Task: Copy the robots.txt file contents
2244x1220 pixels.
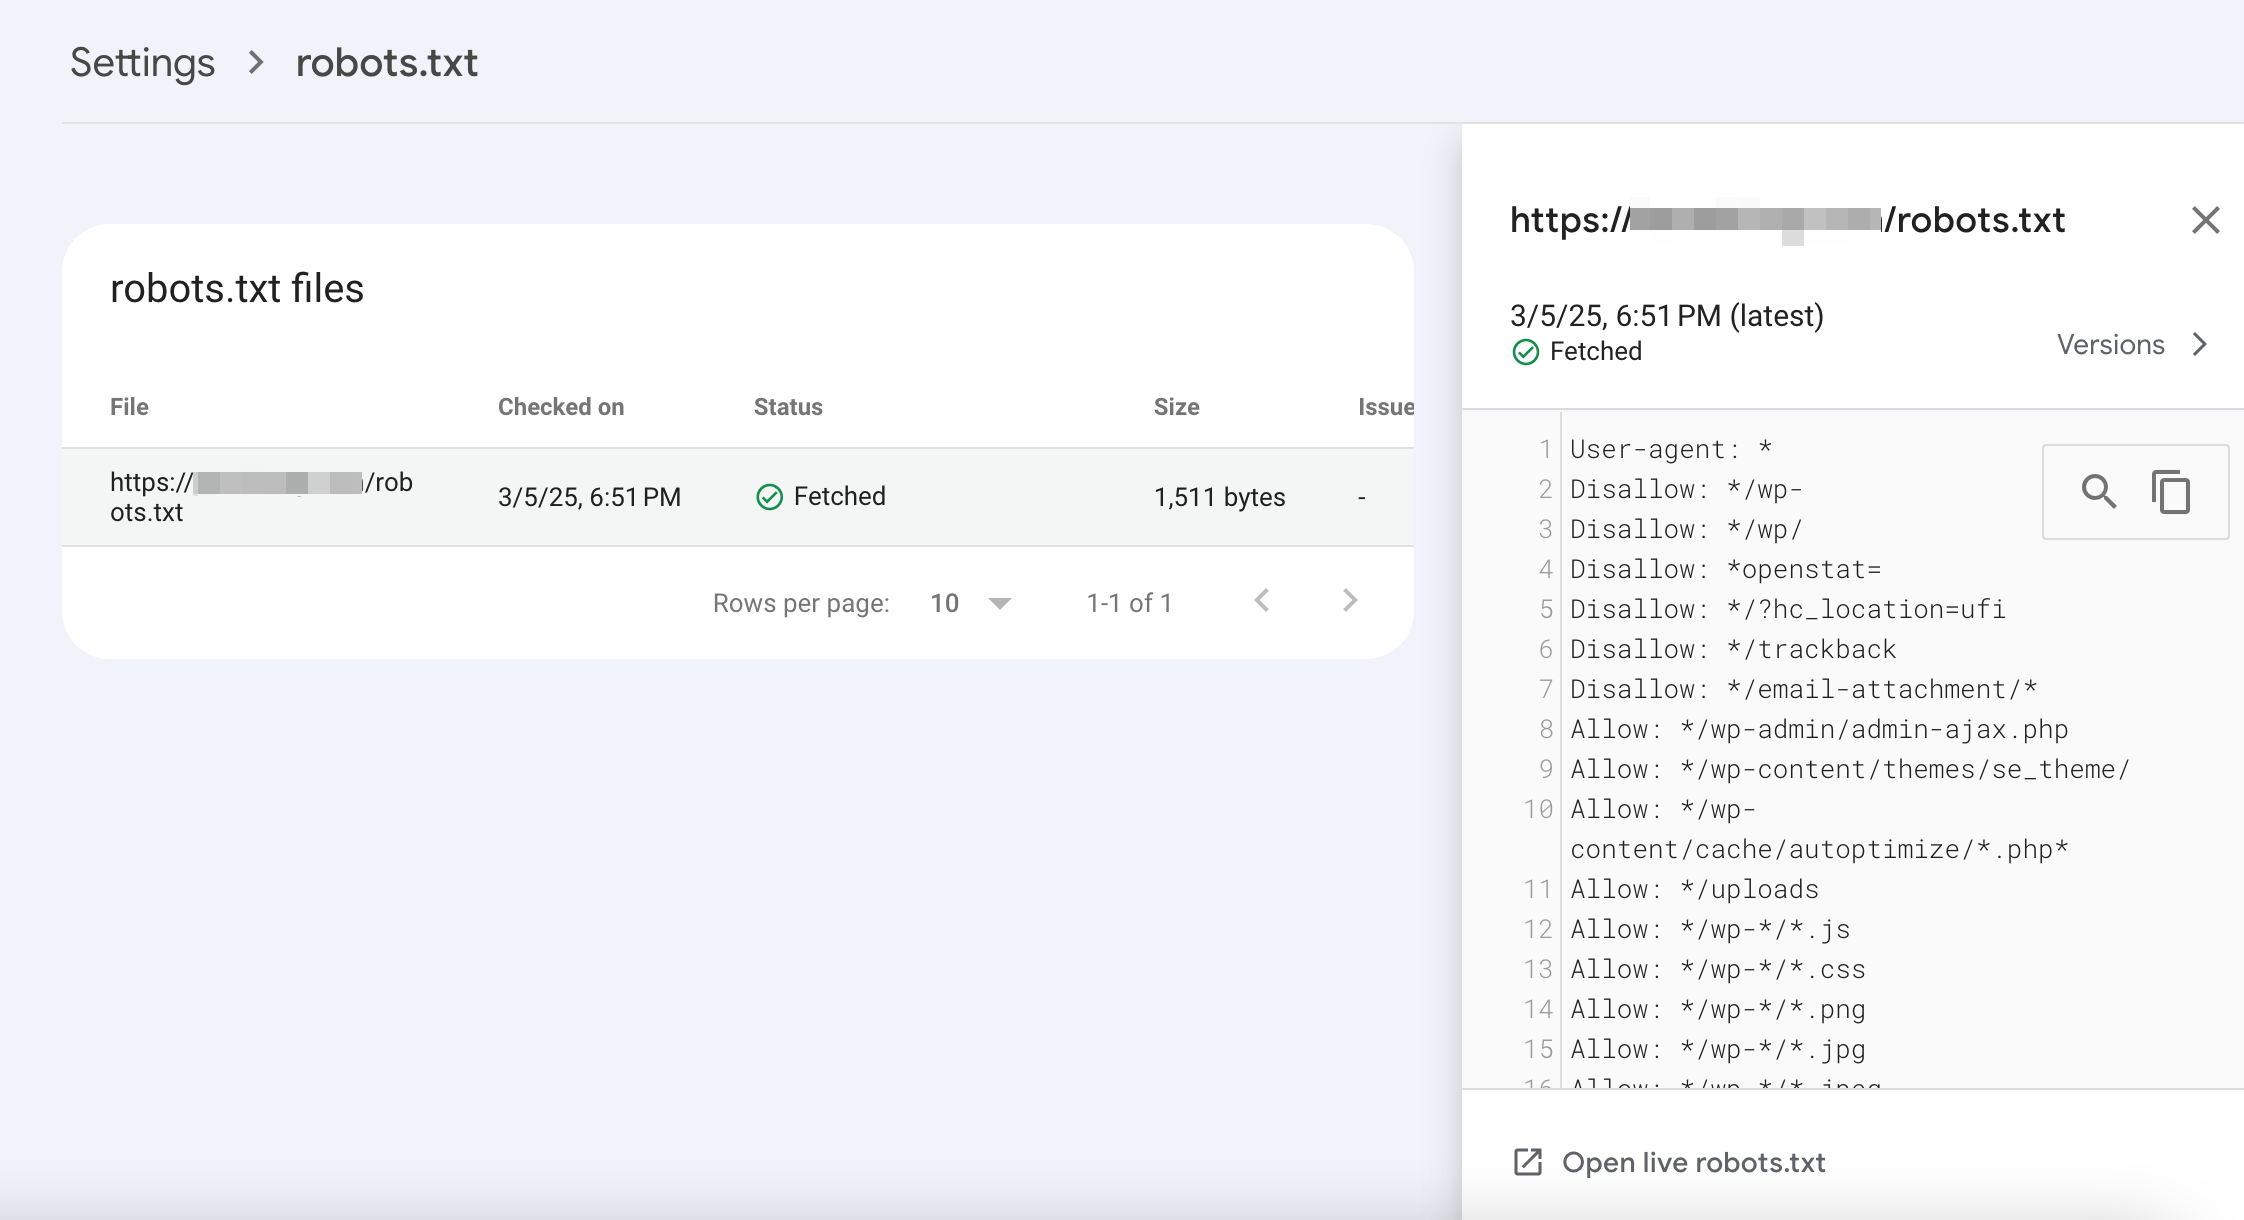Action: tap(2170, 491)
